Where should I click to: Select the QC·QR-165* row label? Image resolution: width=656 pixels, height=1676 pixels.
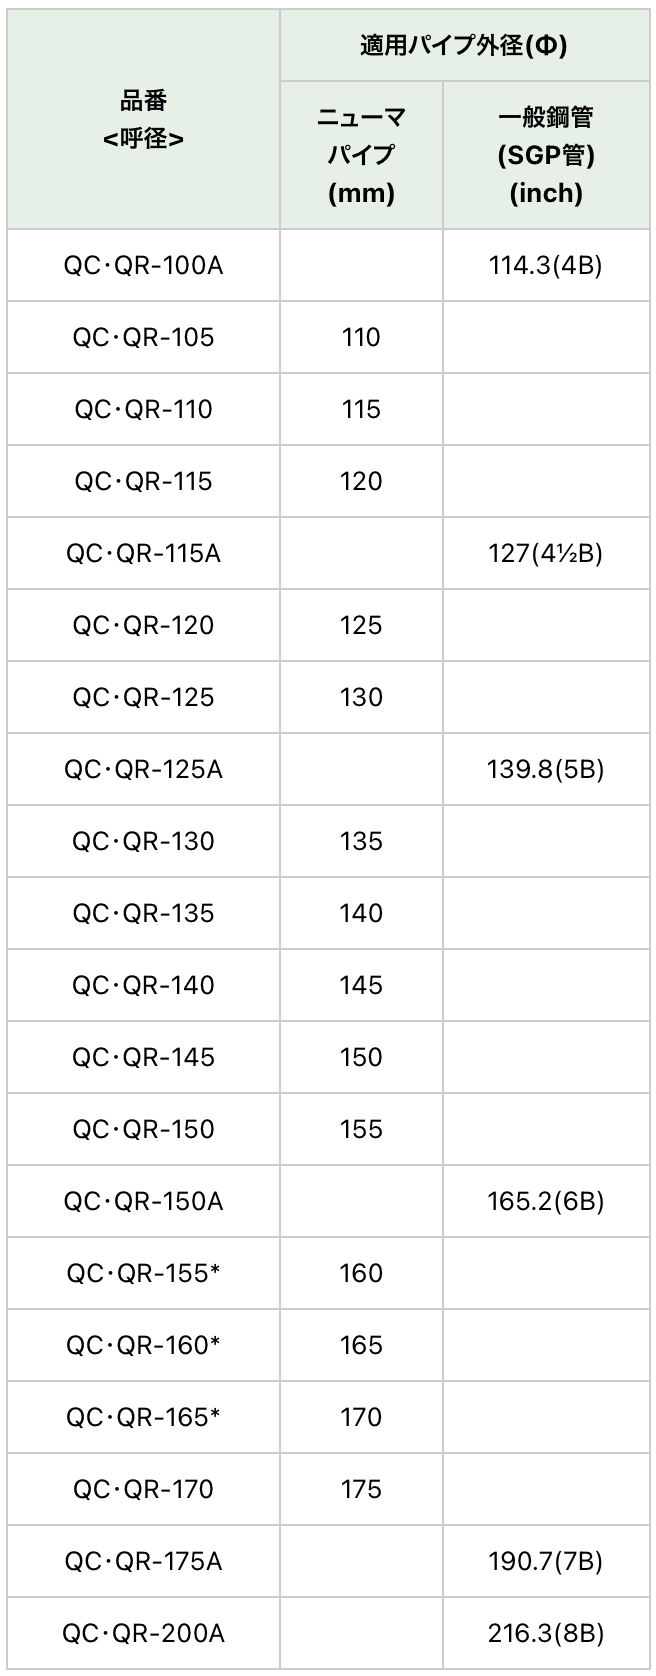143,1418
